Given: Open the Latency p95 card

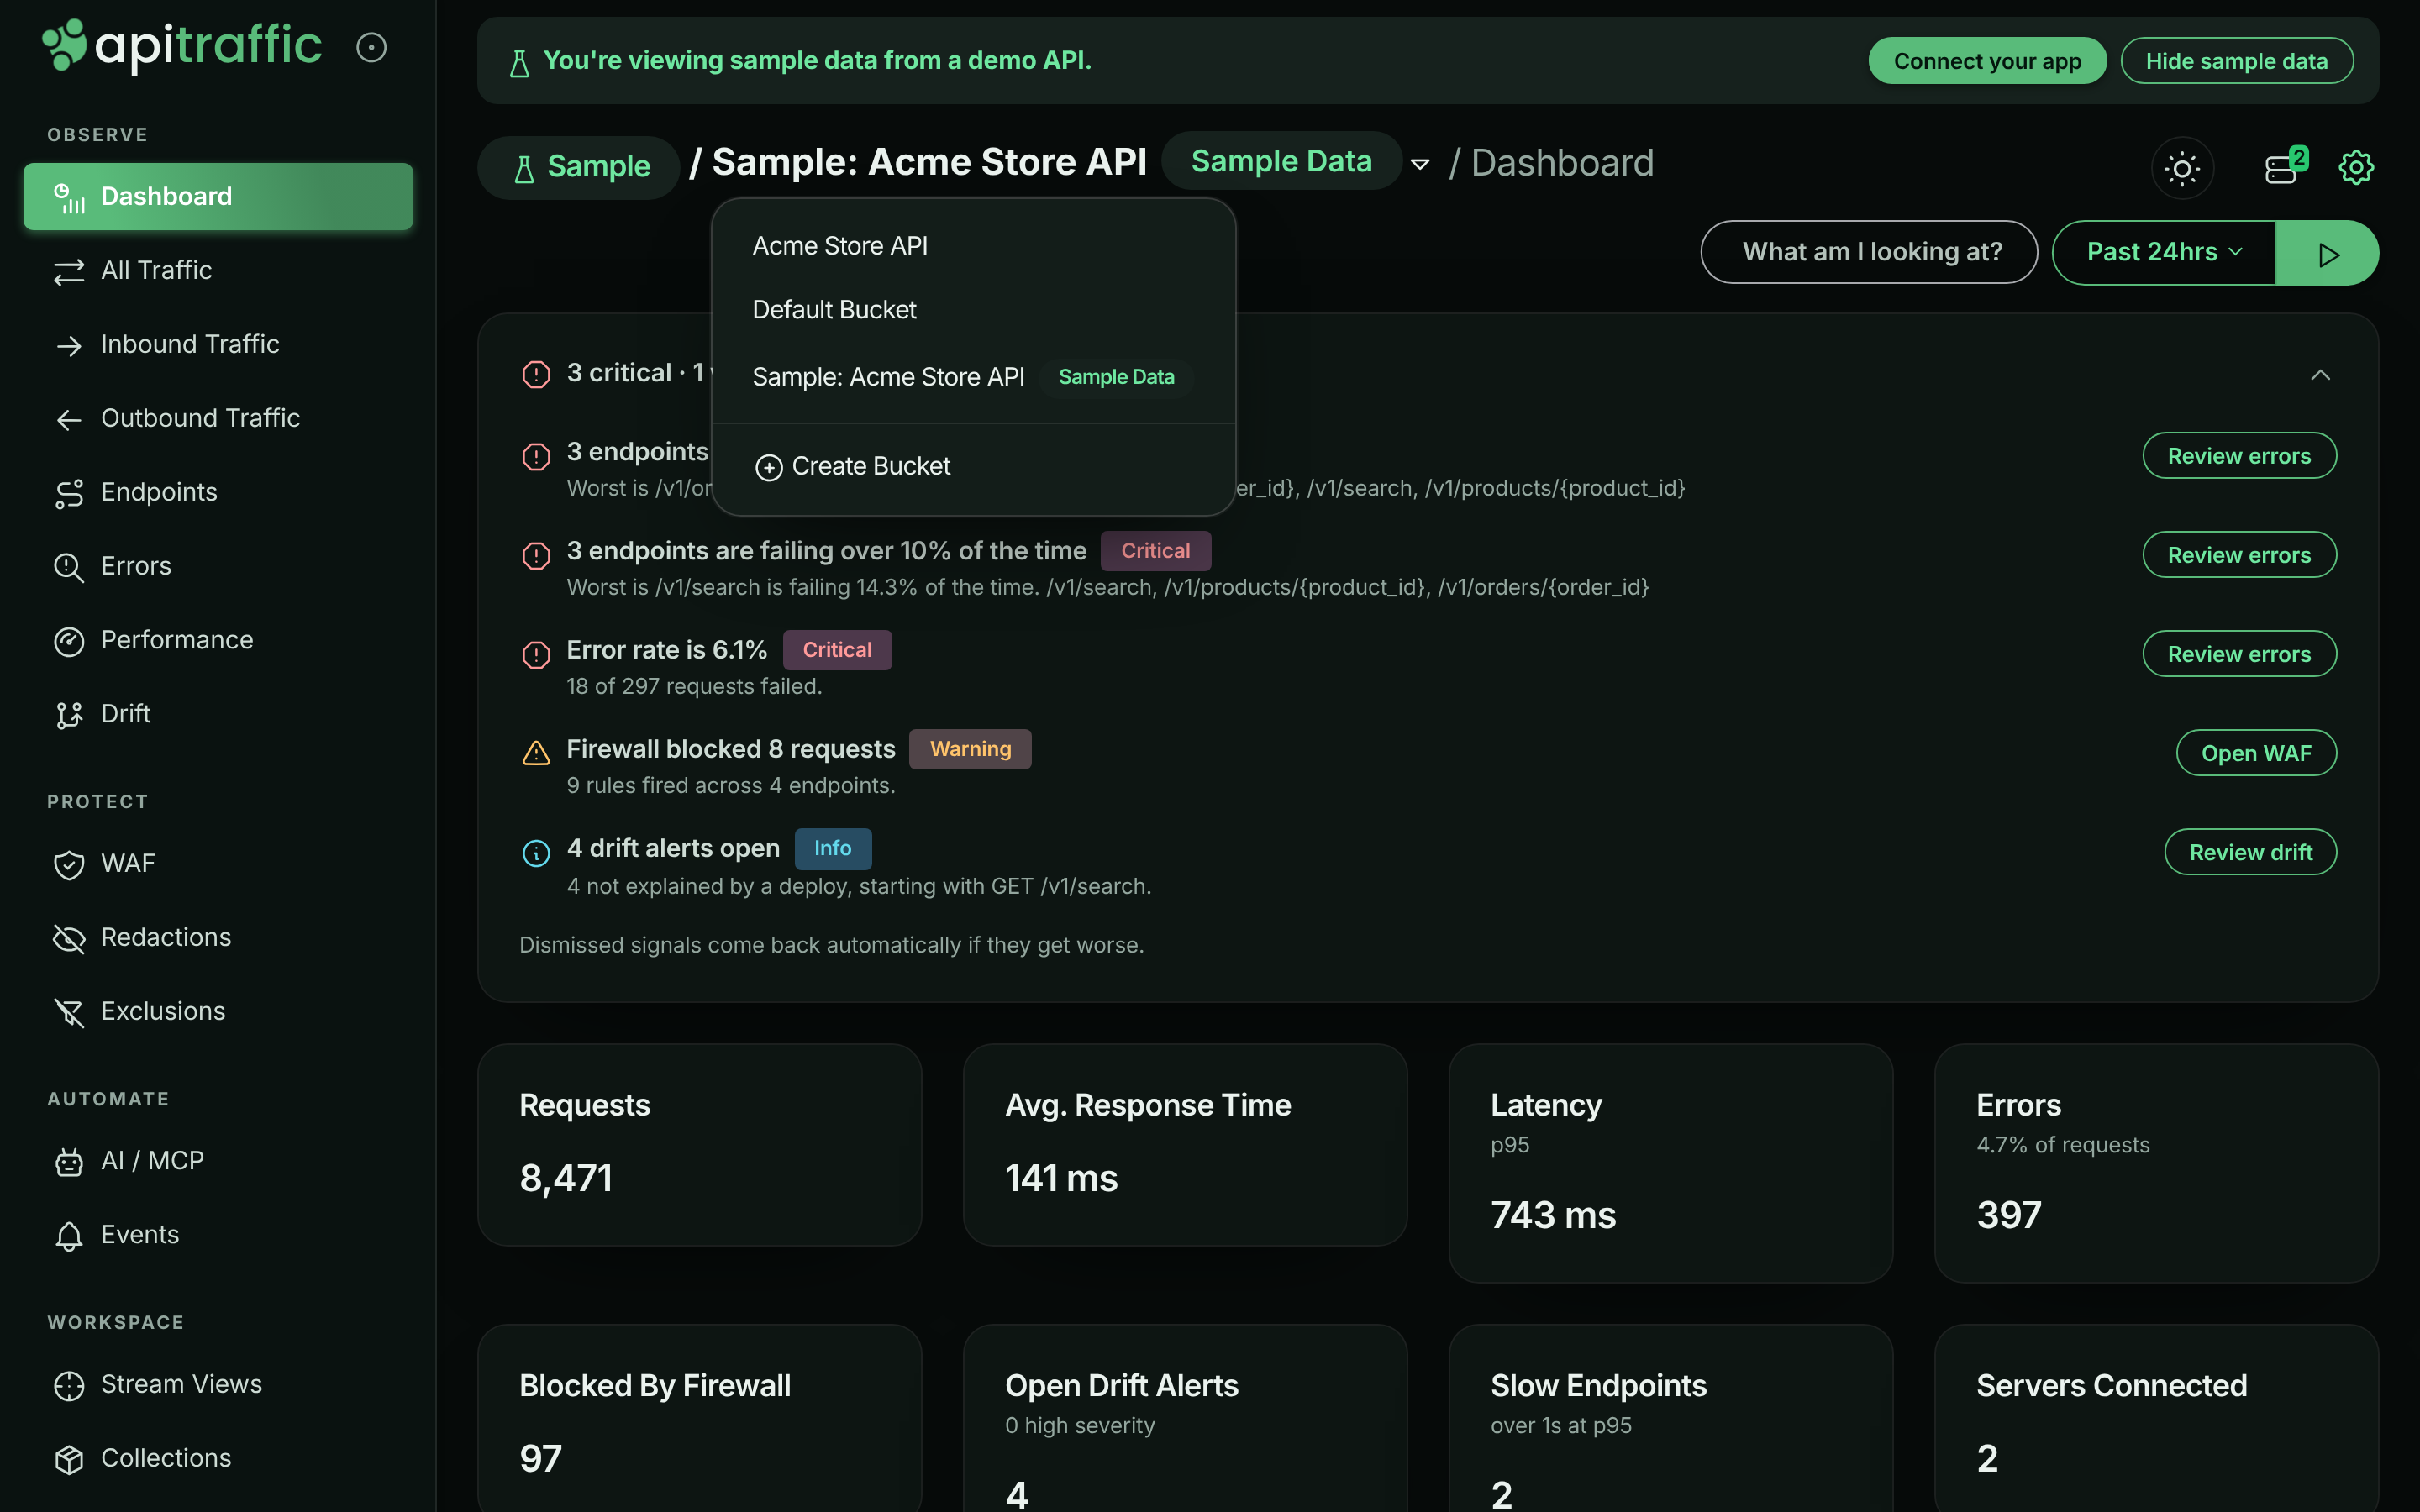Looking at the screenshot, I should coord(1671,1164).
